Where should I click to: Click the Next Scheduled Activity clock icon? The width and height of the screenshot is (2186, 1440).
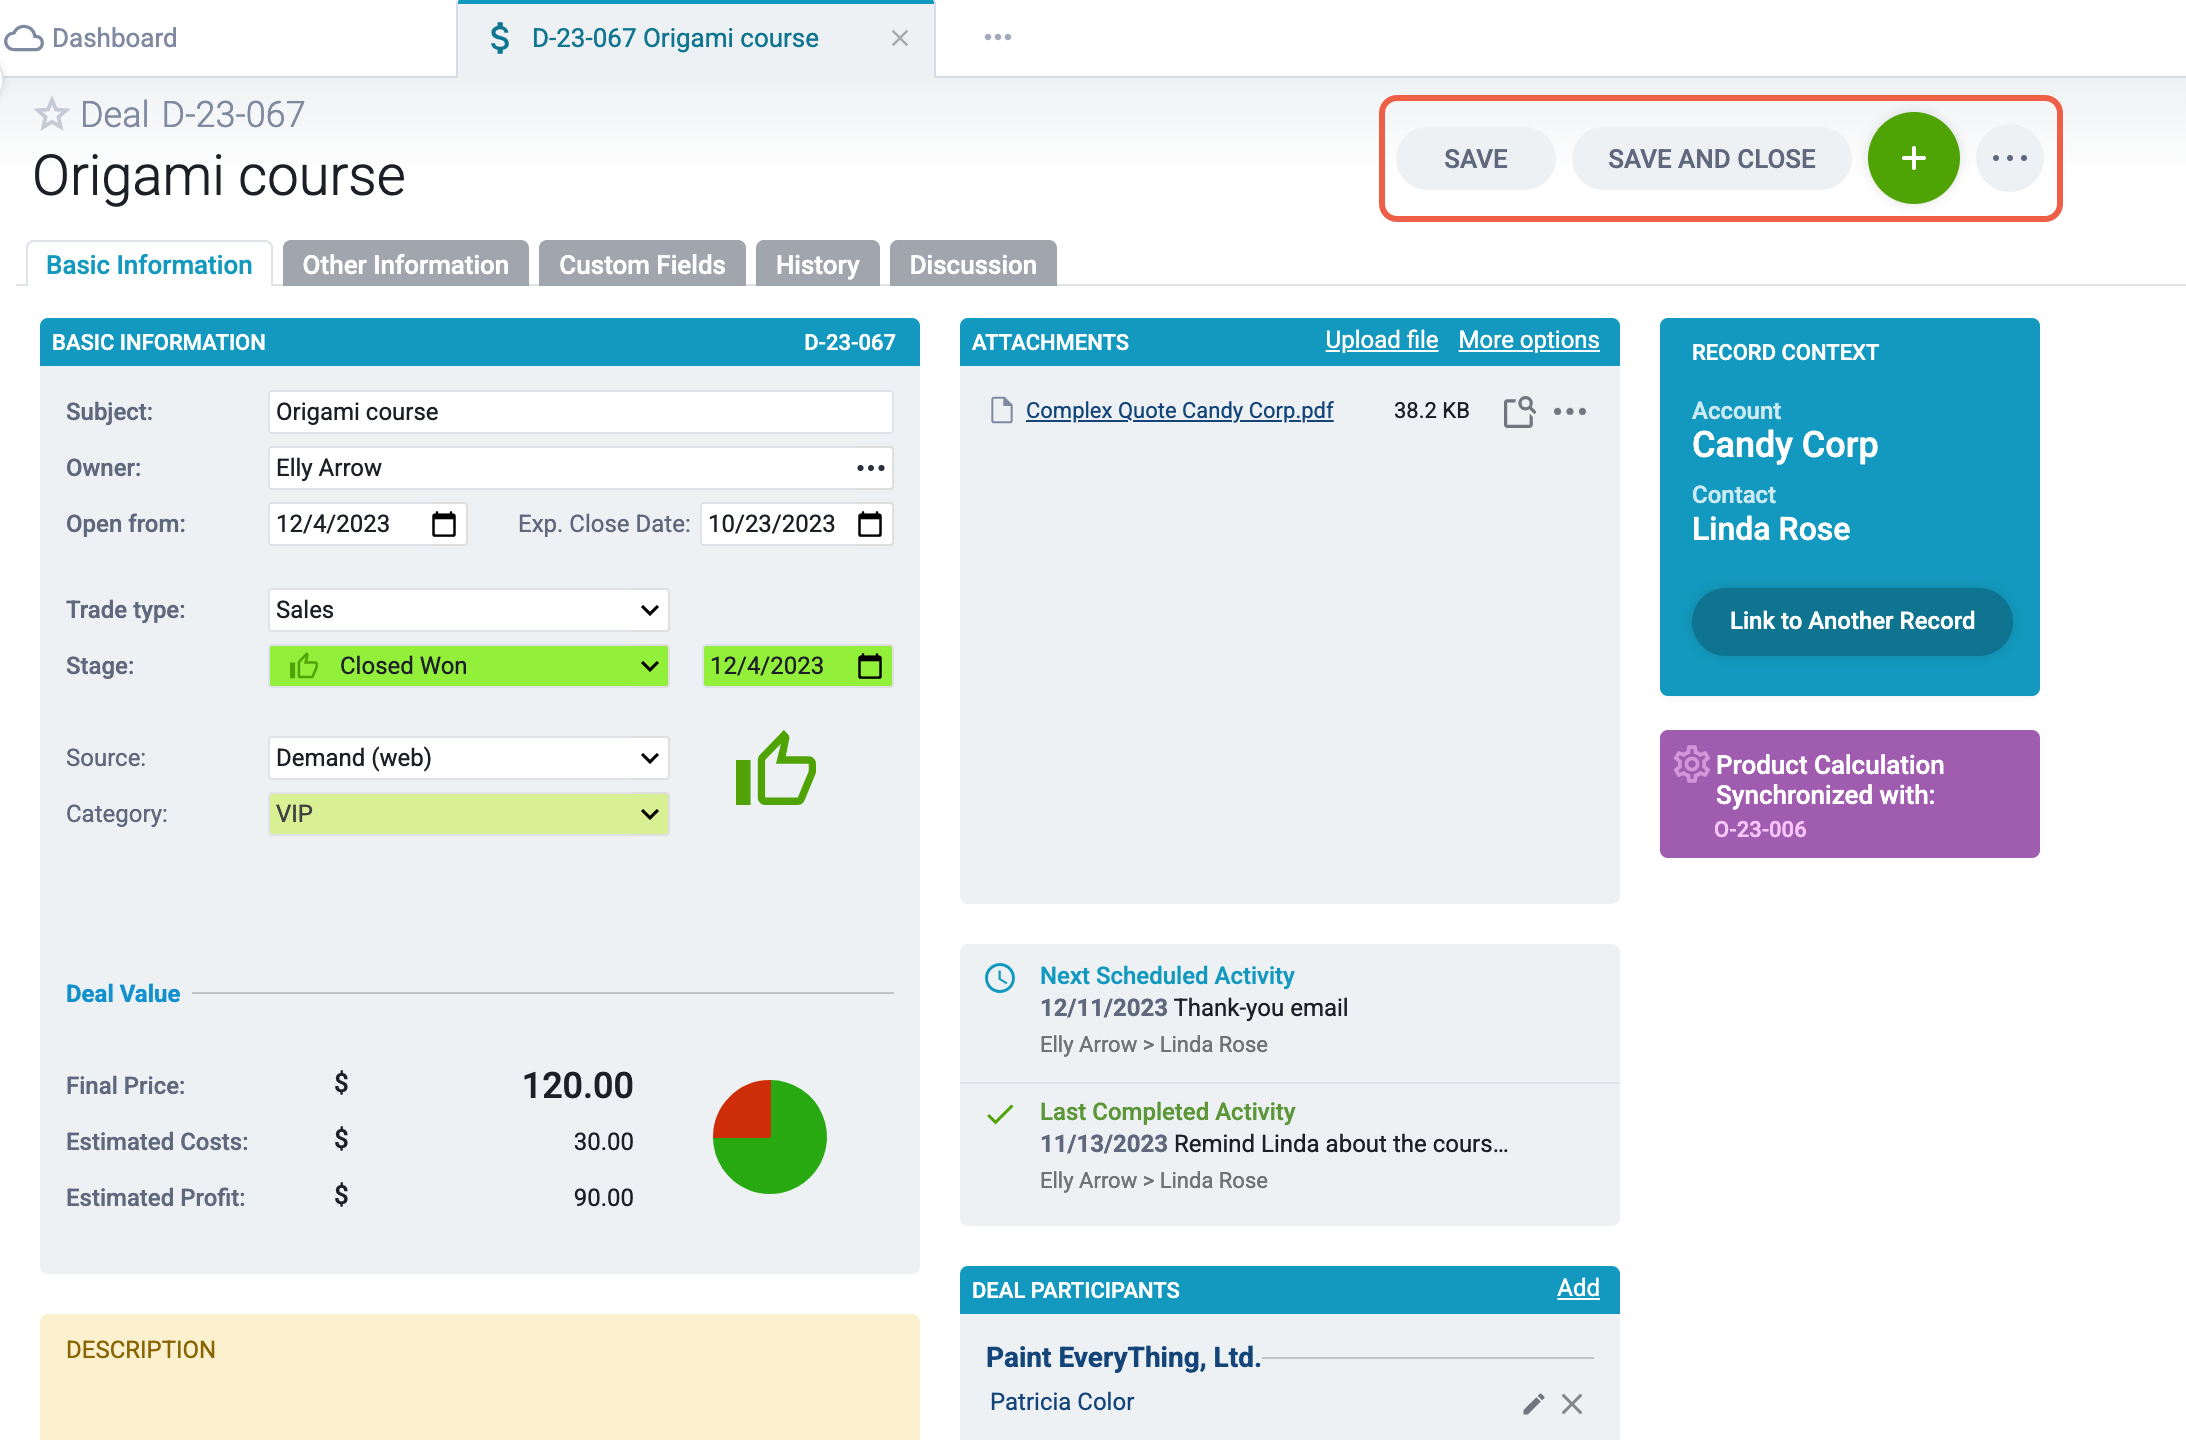pyautogui.click(x=1000, y=977)
